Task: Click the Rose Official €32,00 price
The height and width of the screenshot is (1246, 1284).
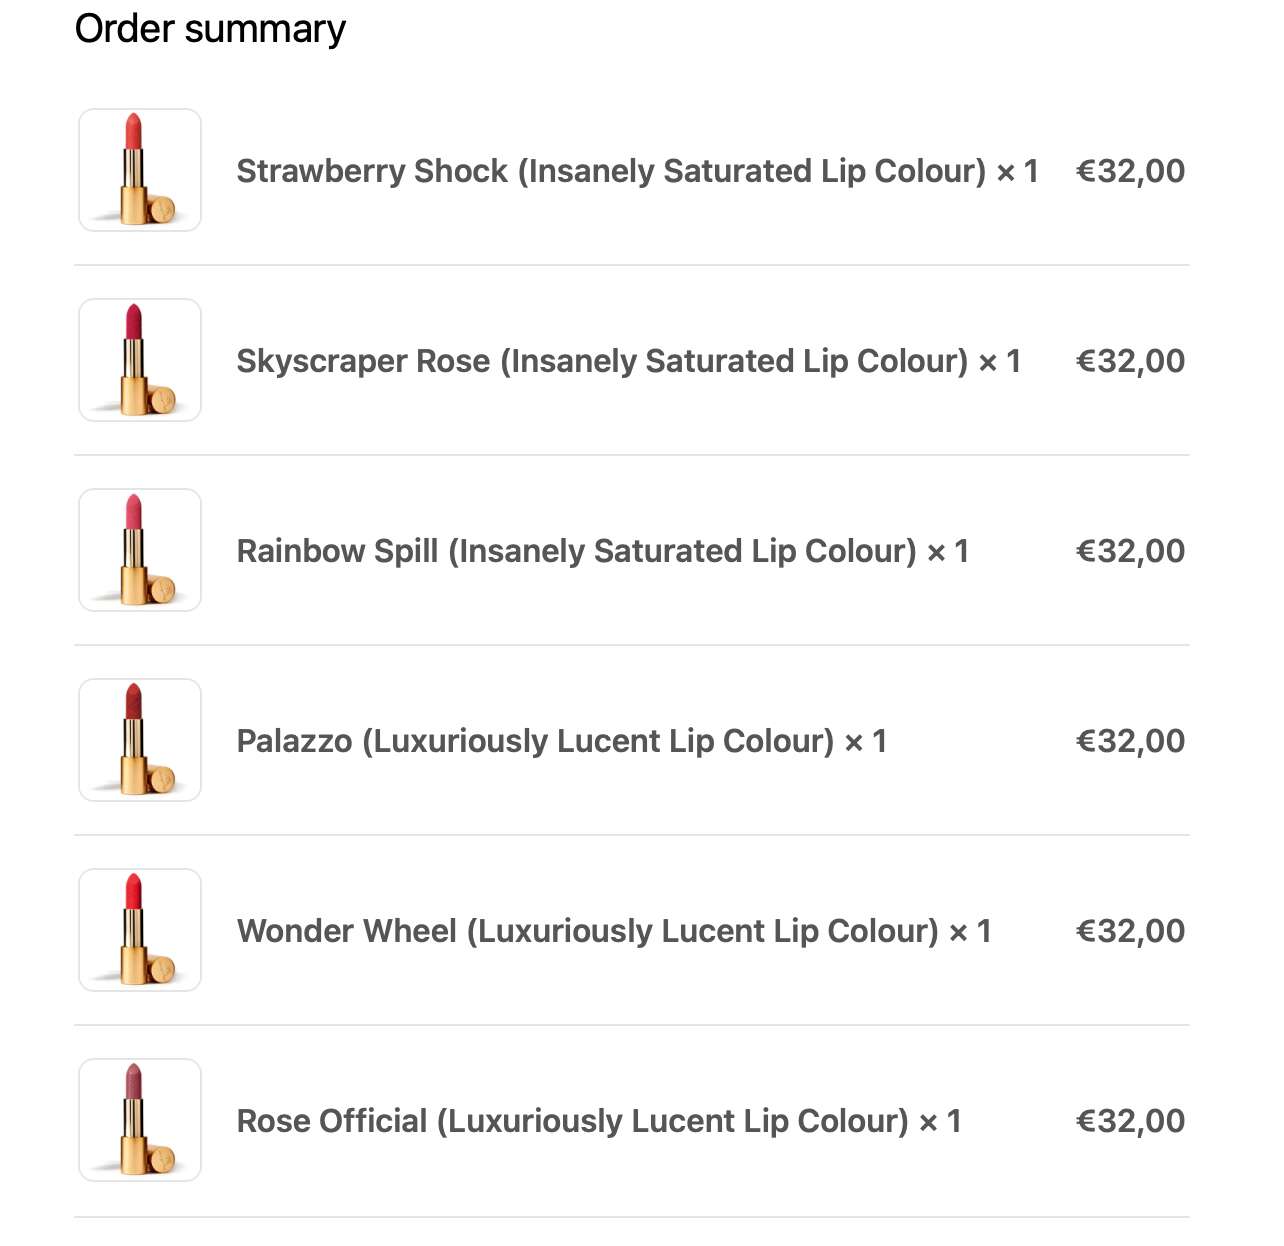Action: pos(1130,1121)
